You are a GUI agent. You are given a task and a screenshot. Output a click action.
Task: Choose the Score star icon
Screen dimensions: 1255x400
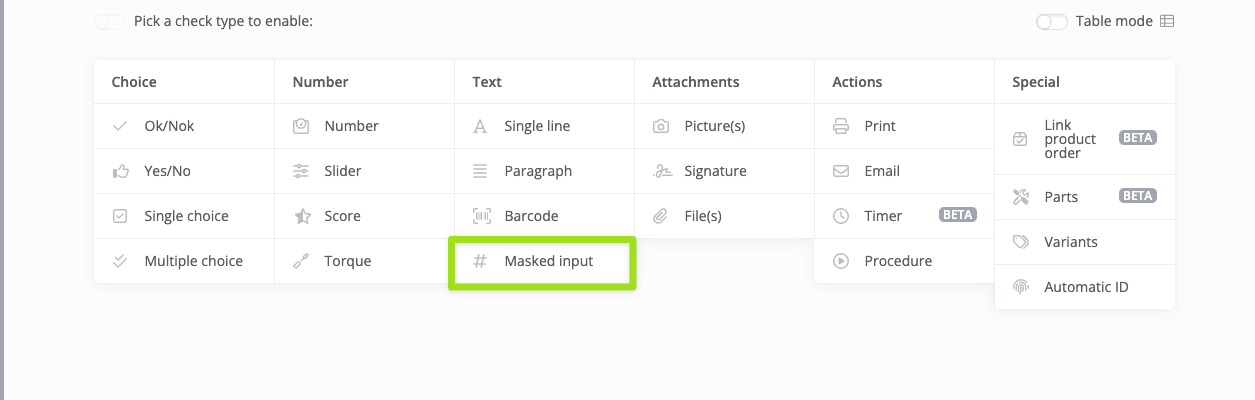[301, 217]
